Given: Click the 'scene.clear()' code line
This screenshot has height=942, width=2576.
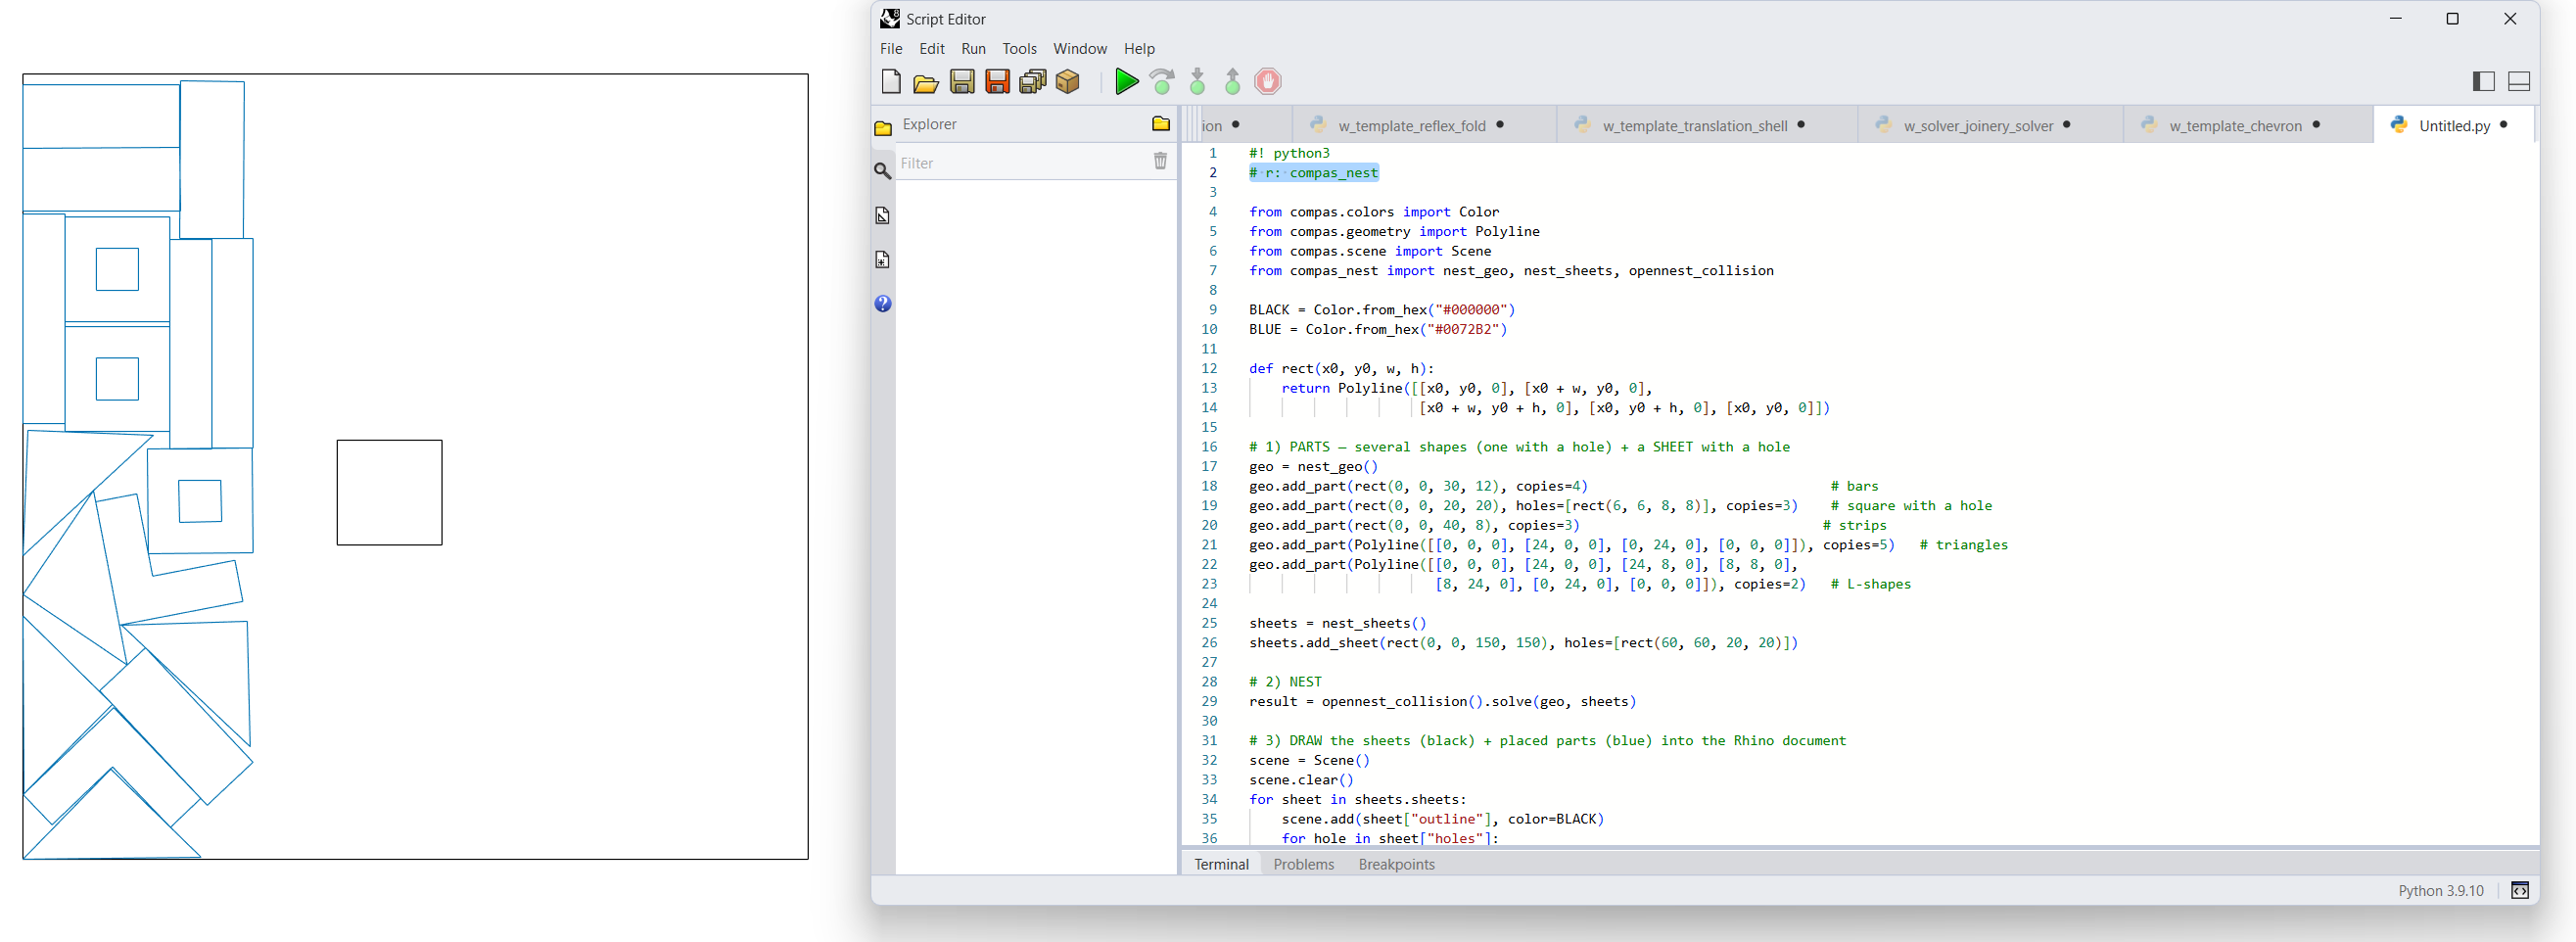Looking at the screenshot, I should pyautogui.click(x=1300, y=780).
